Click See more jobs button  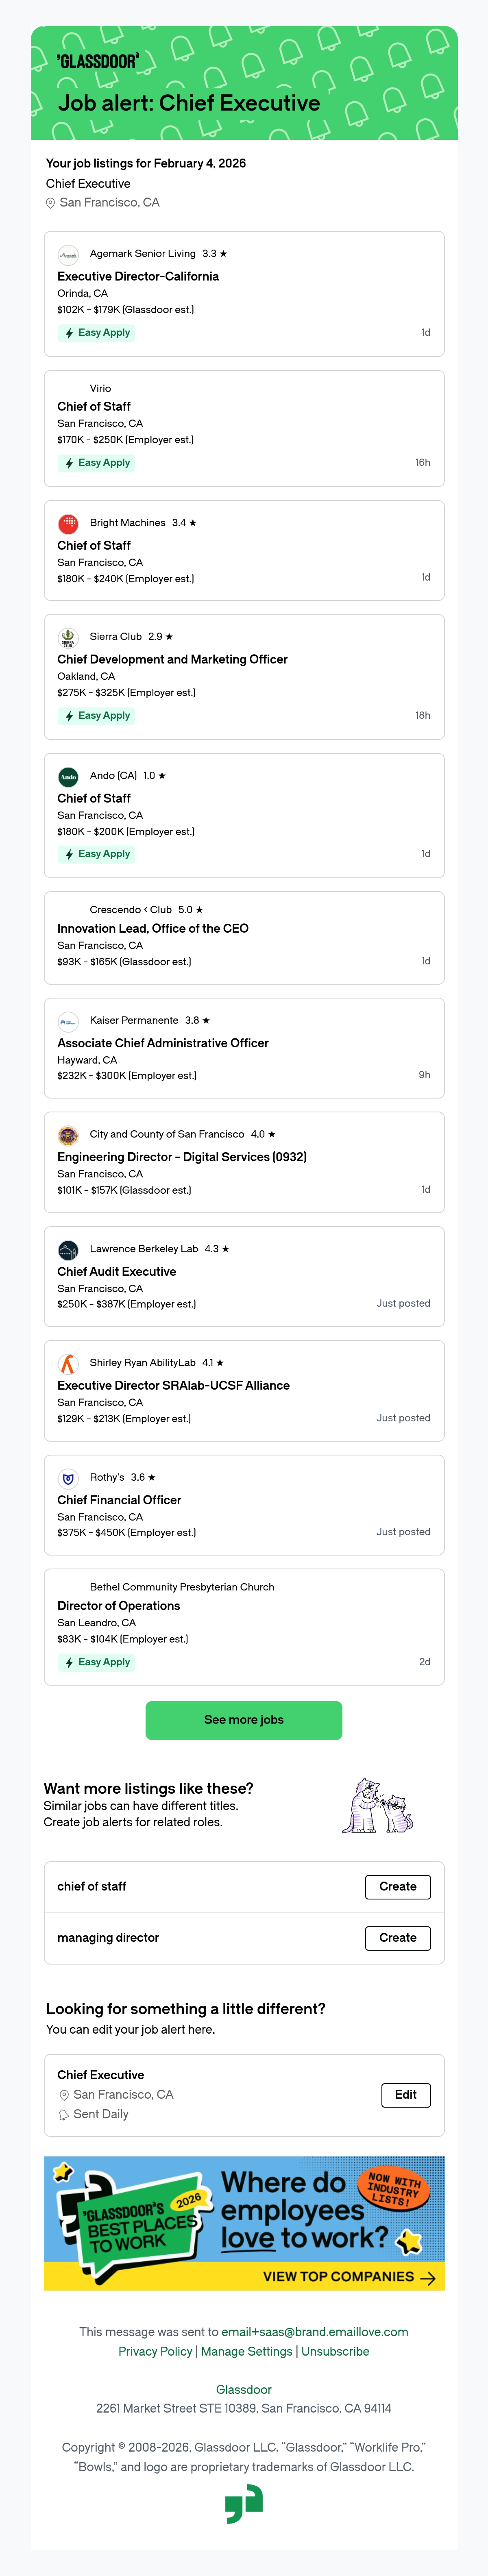(244, 1720)
